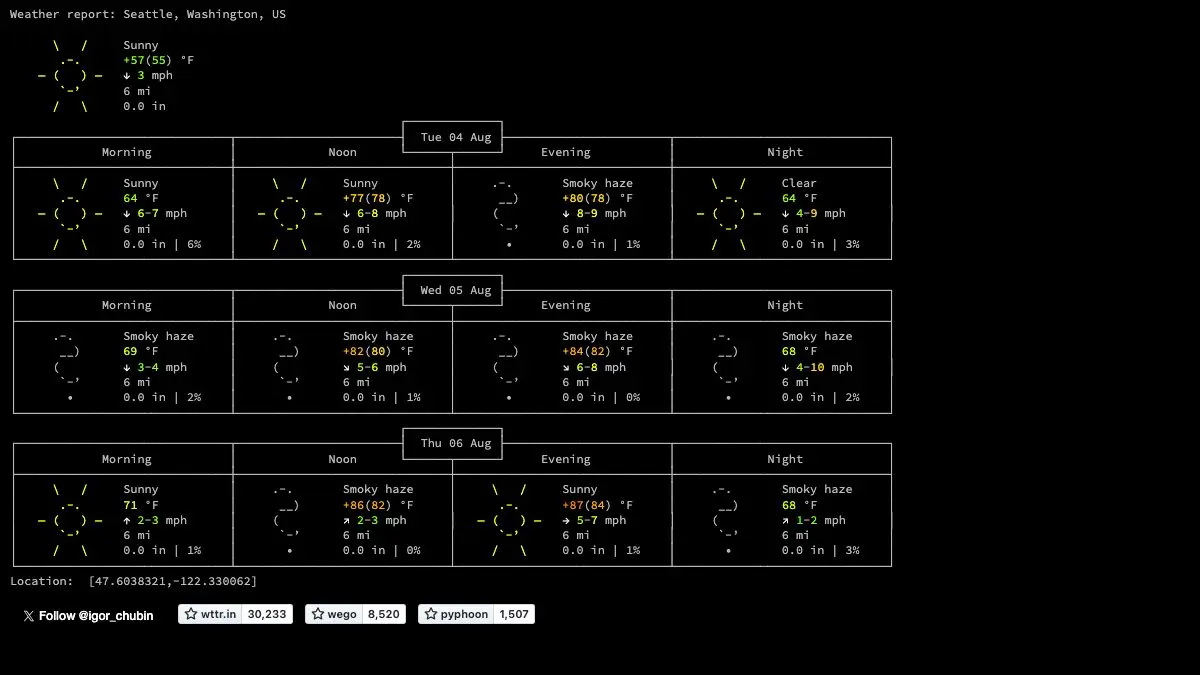Screen dimensions: 1200x675
Task: Click Tue Morning temperature 64 °F
Action: (141, 198)
